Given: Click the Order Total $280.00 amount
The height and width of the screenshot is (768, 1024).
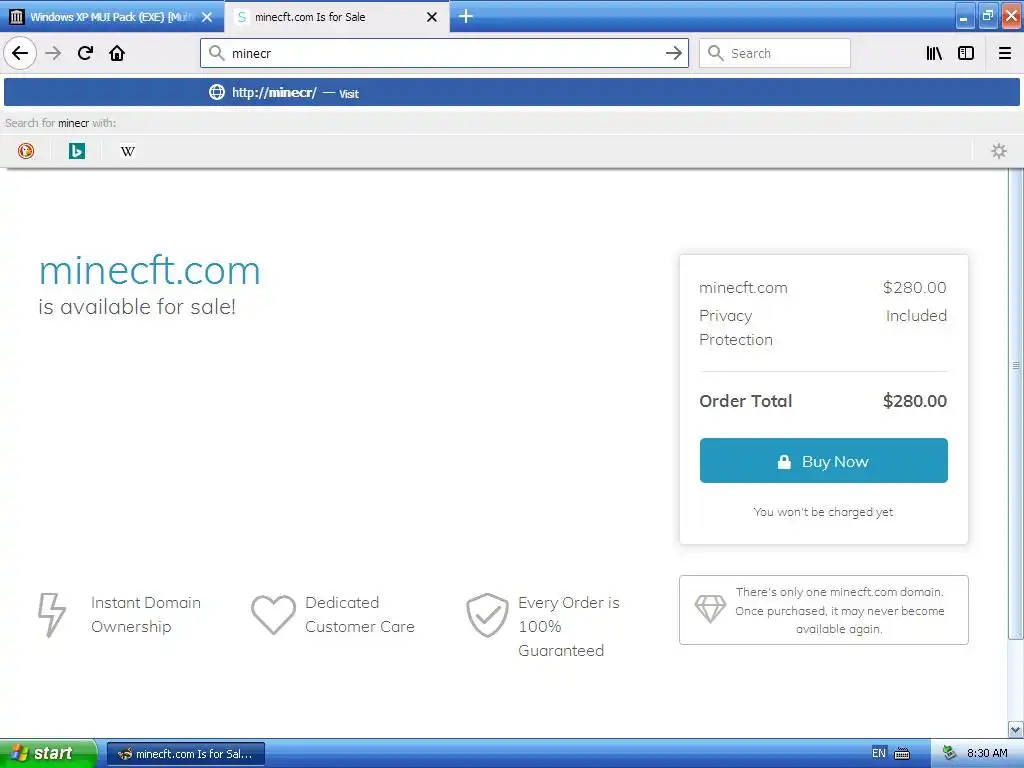Looking at the screenshot, I should (x=914, y=401).
